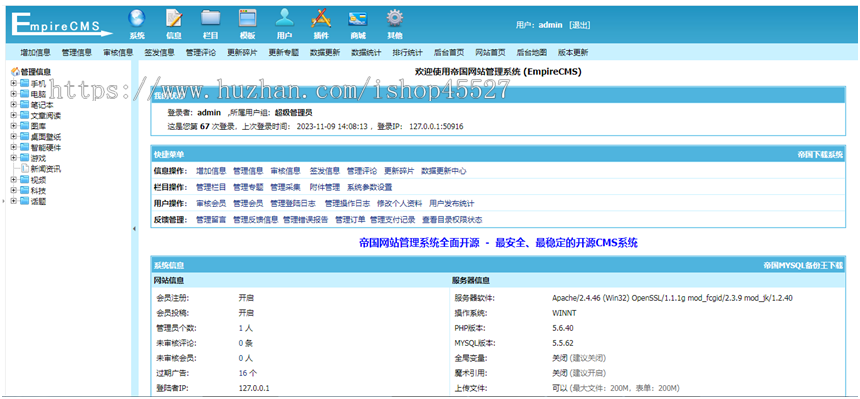Viewport: 860px width, 399px height.
Task: Open 管理错误报告 link
Action: (305, 220)
